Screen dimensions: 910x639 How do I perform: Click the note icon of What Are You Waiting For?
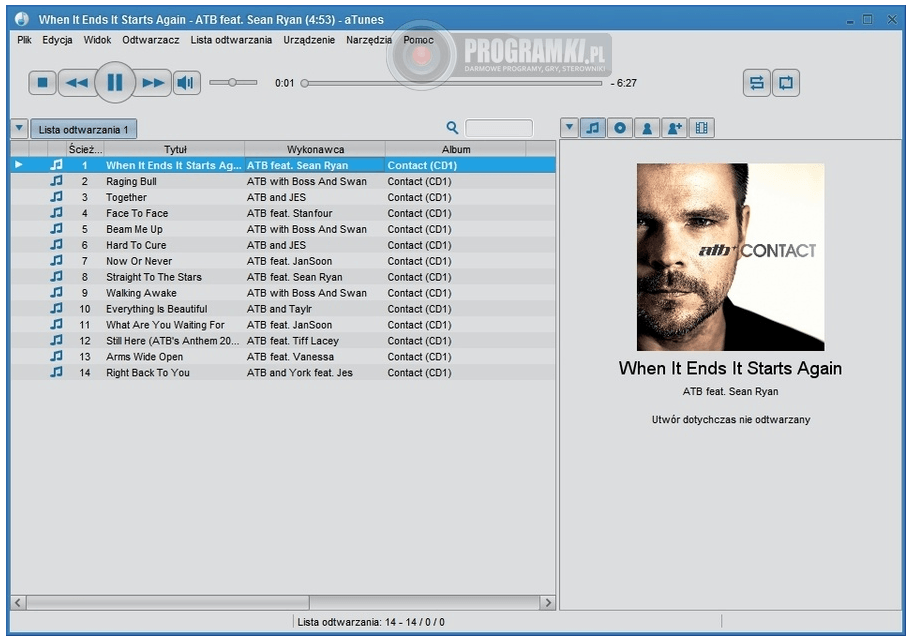(56, 324)
